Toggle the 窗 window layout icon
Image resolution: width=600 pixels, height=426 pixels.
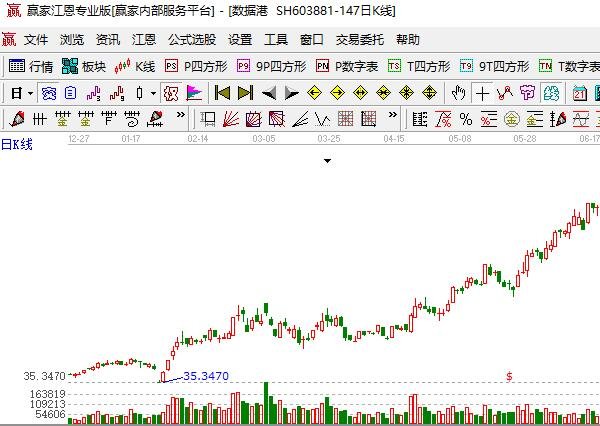pyautogui.click(x=49, y=93)
